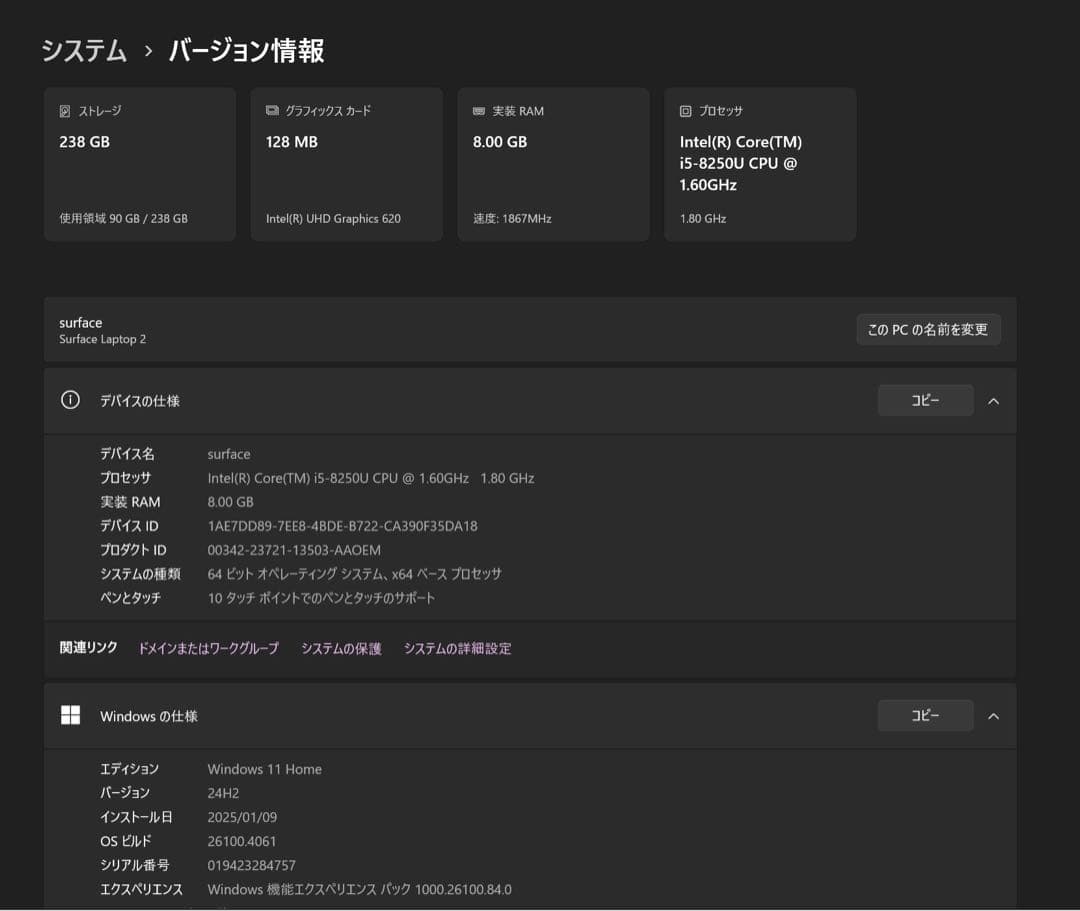Click the storage disk icon
Screen dimensions: 1080x911
coord(65,111)
